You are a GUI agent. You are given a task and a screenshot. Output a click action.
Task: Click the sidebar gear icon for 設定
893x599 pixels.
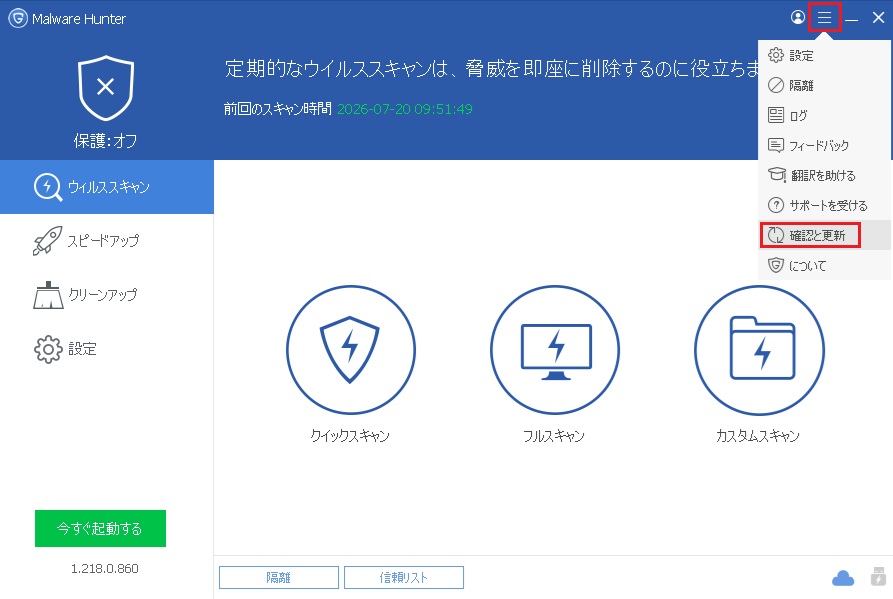[x=48, y=349]
